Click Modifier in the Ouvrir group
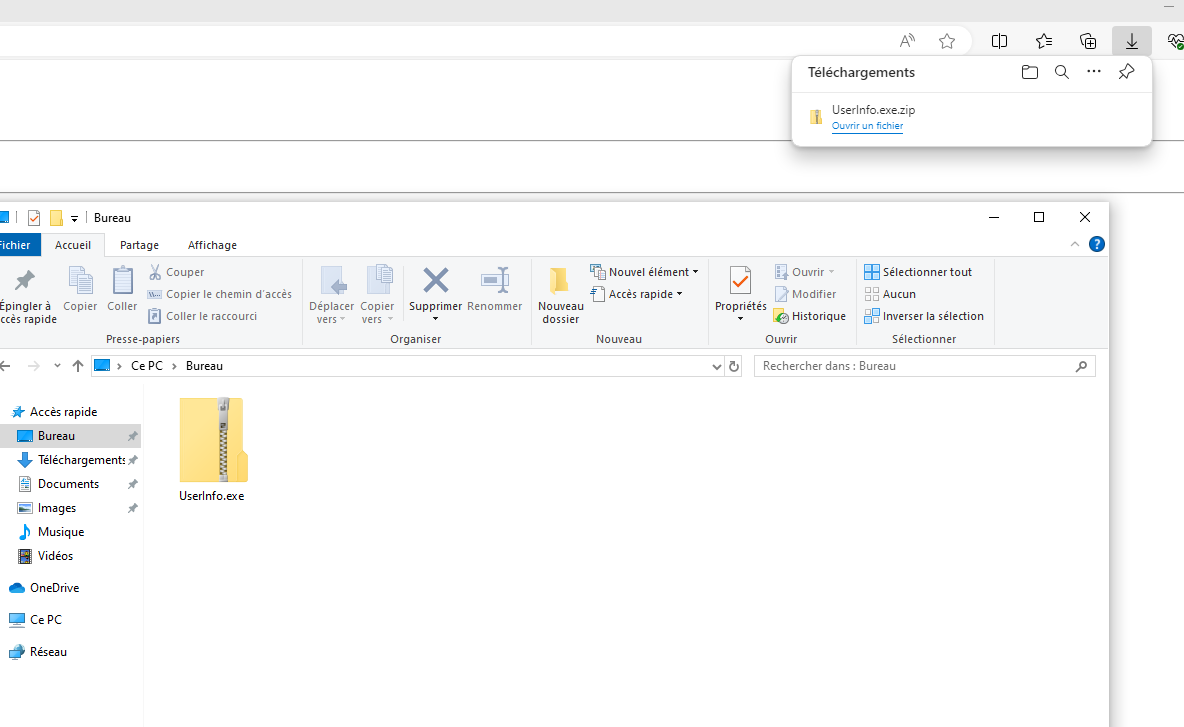 pos(805,294)
